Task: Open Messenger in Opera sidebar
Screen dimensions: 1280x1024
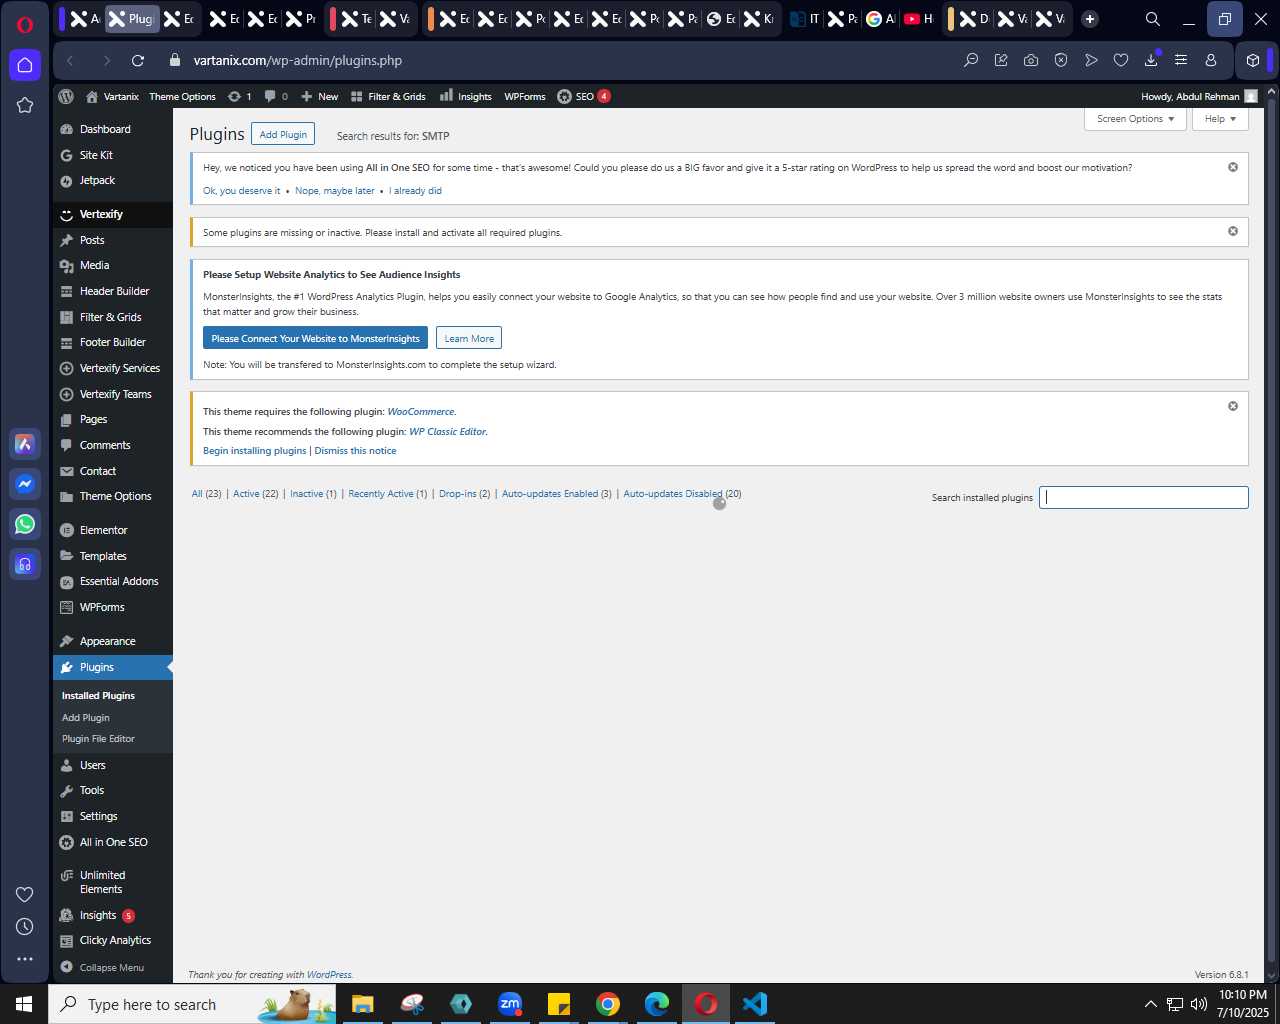Action: pos(25,484)
